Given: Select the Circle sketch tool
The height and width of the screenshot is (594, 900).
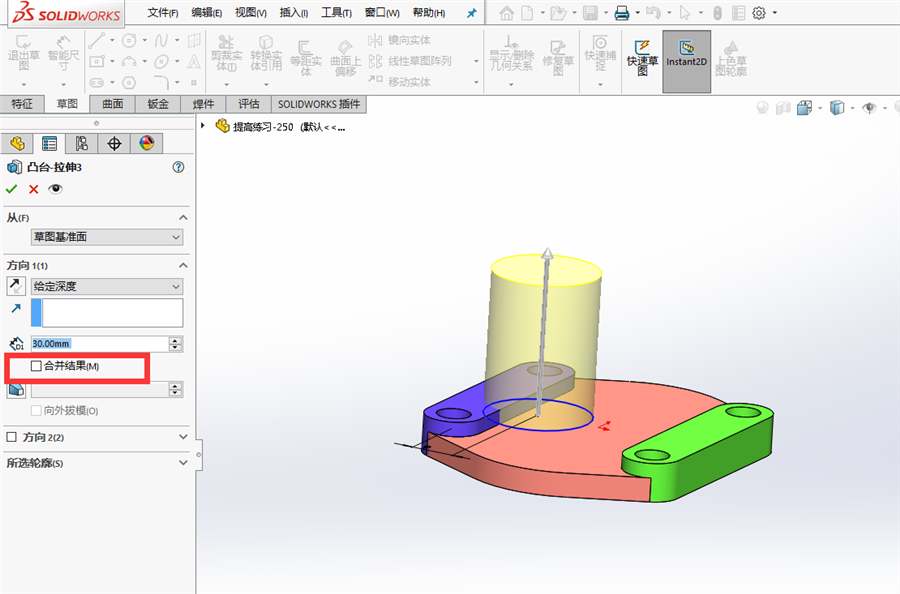Looking at the screenshot, I should [129, 40].
